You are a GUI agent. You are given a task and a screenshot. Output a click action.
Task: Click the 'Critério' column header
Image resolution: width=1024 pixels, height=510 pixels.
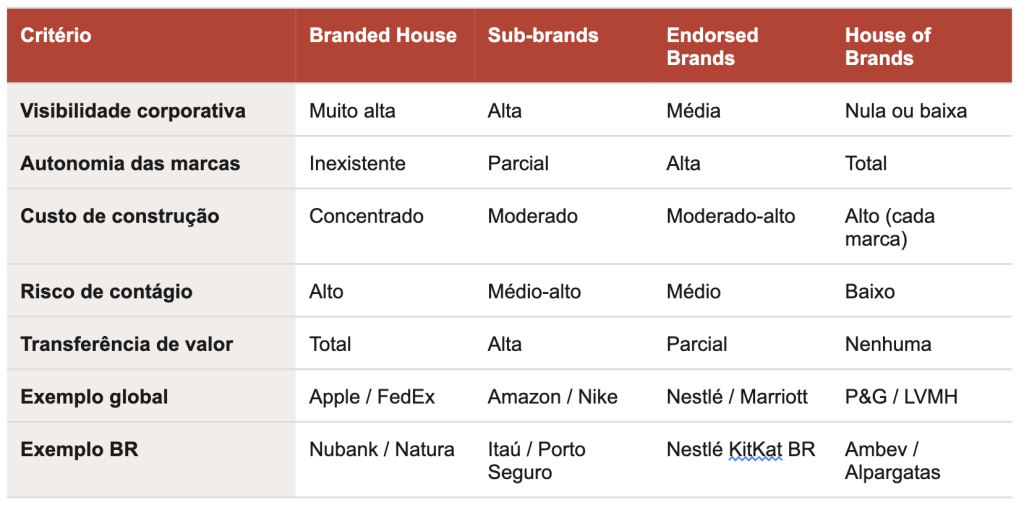pos(56,36)
